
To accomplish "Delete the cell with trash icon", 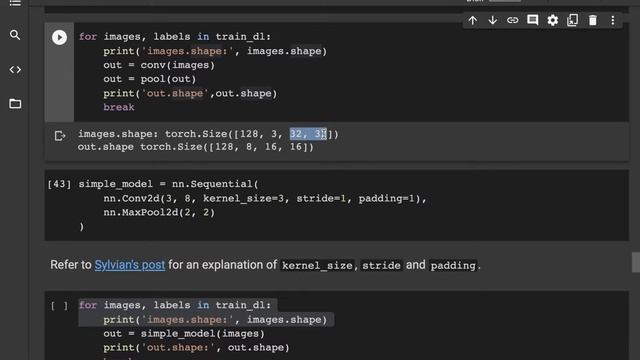I will [x=593, y=20].
